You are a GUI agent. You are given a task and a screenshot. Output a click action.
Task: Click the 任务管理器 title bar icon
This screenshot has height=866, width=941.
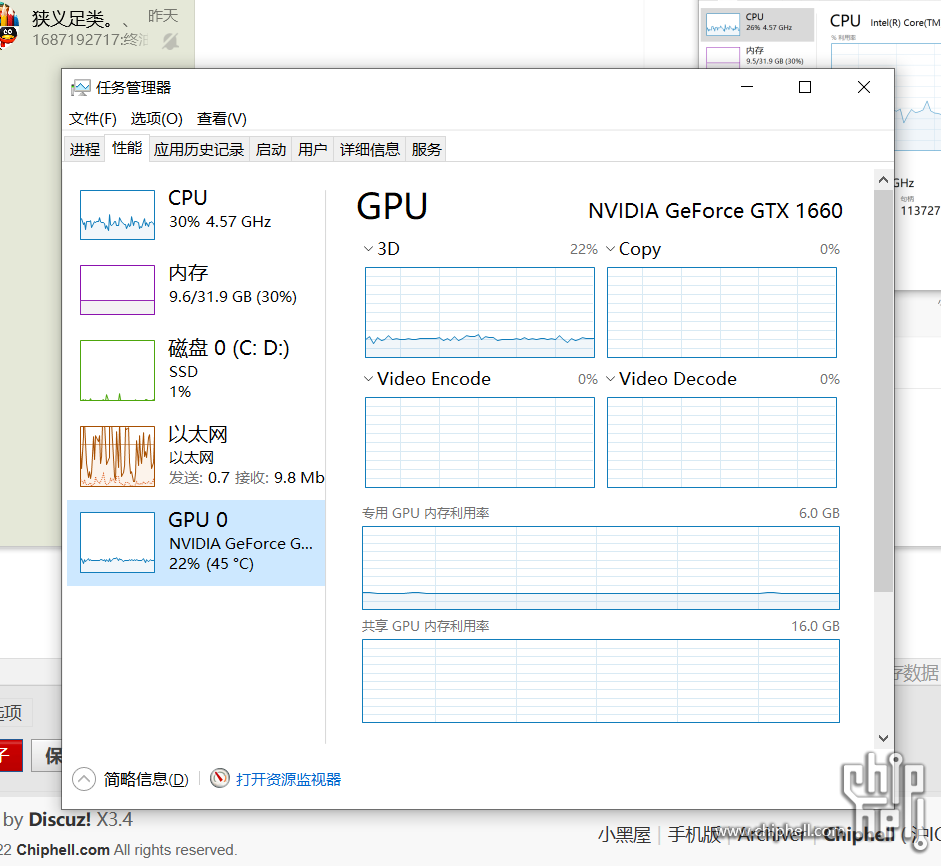80,88
